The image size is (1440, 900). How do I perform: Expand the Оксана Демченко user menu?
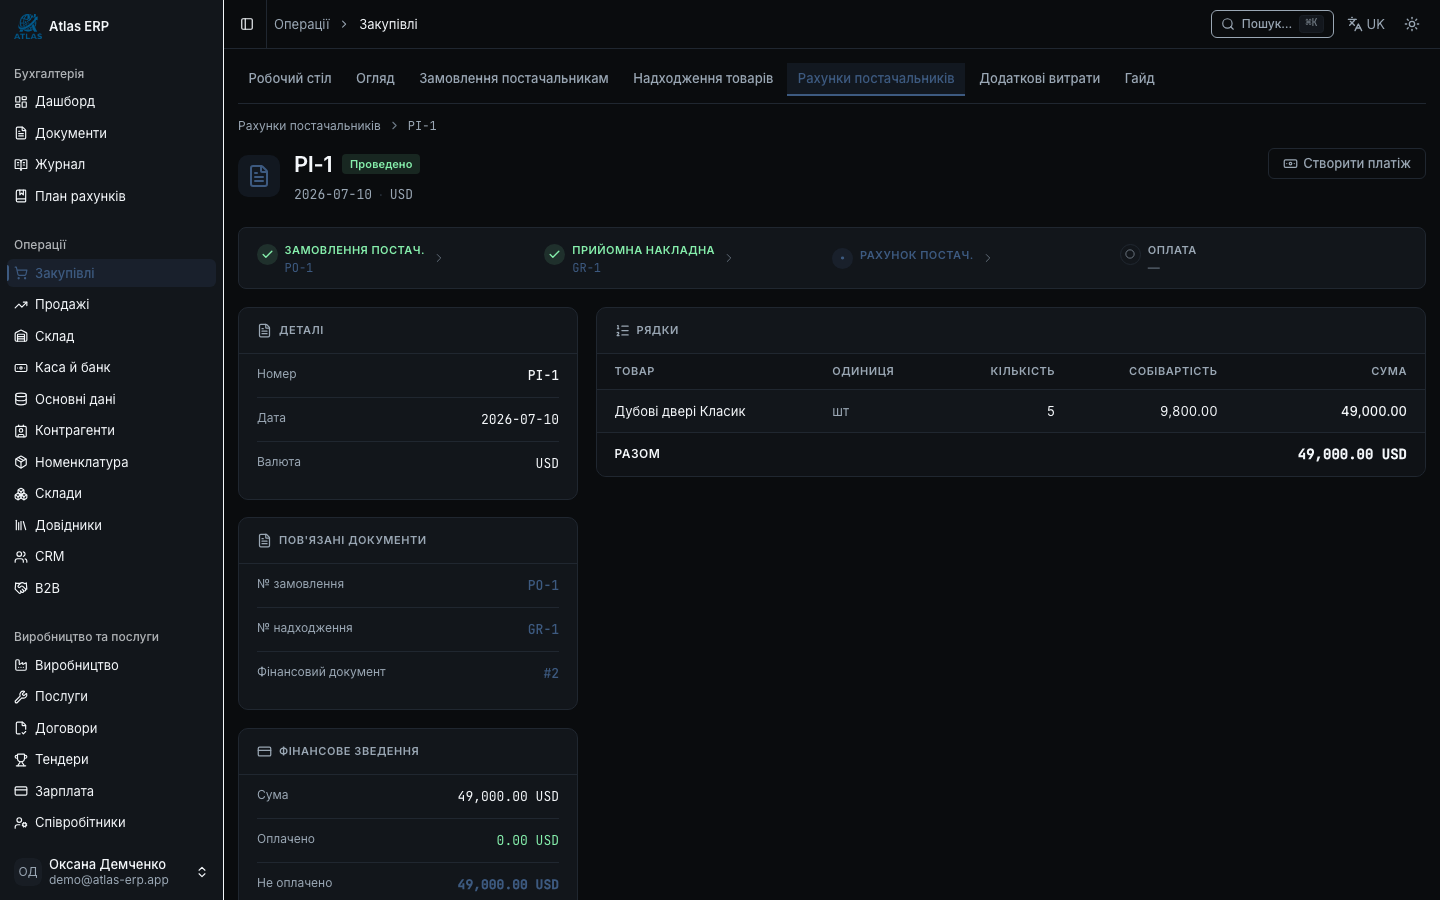(111, 872)
